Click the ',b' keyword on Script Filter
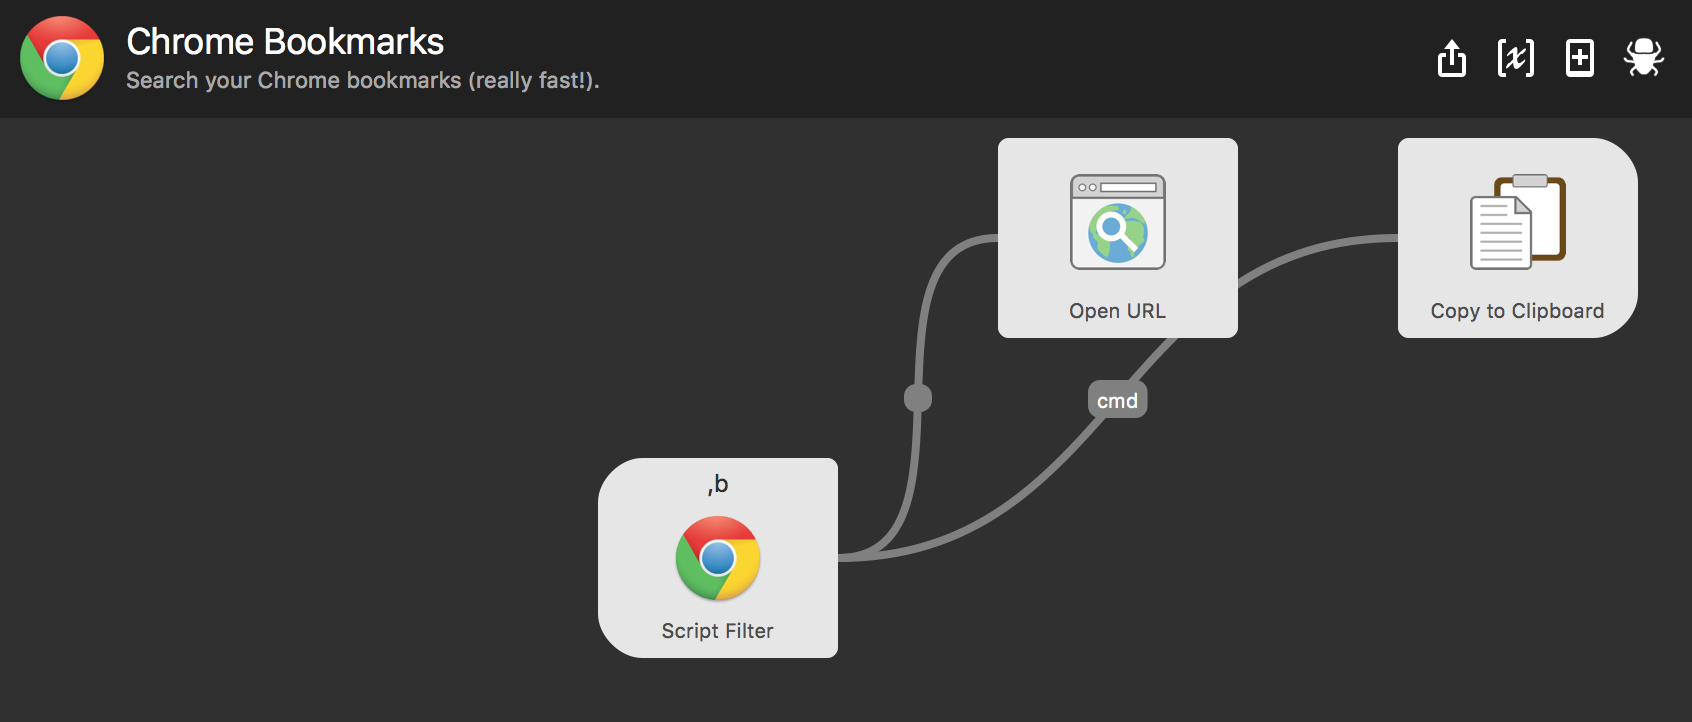 718,484
